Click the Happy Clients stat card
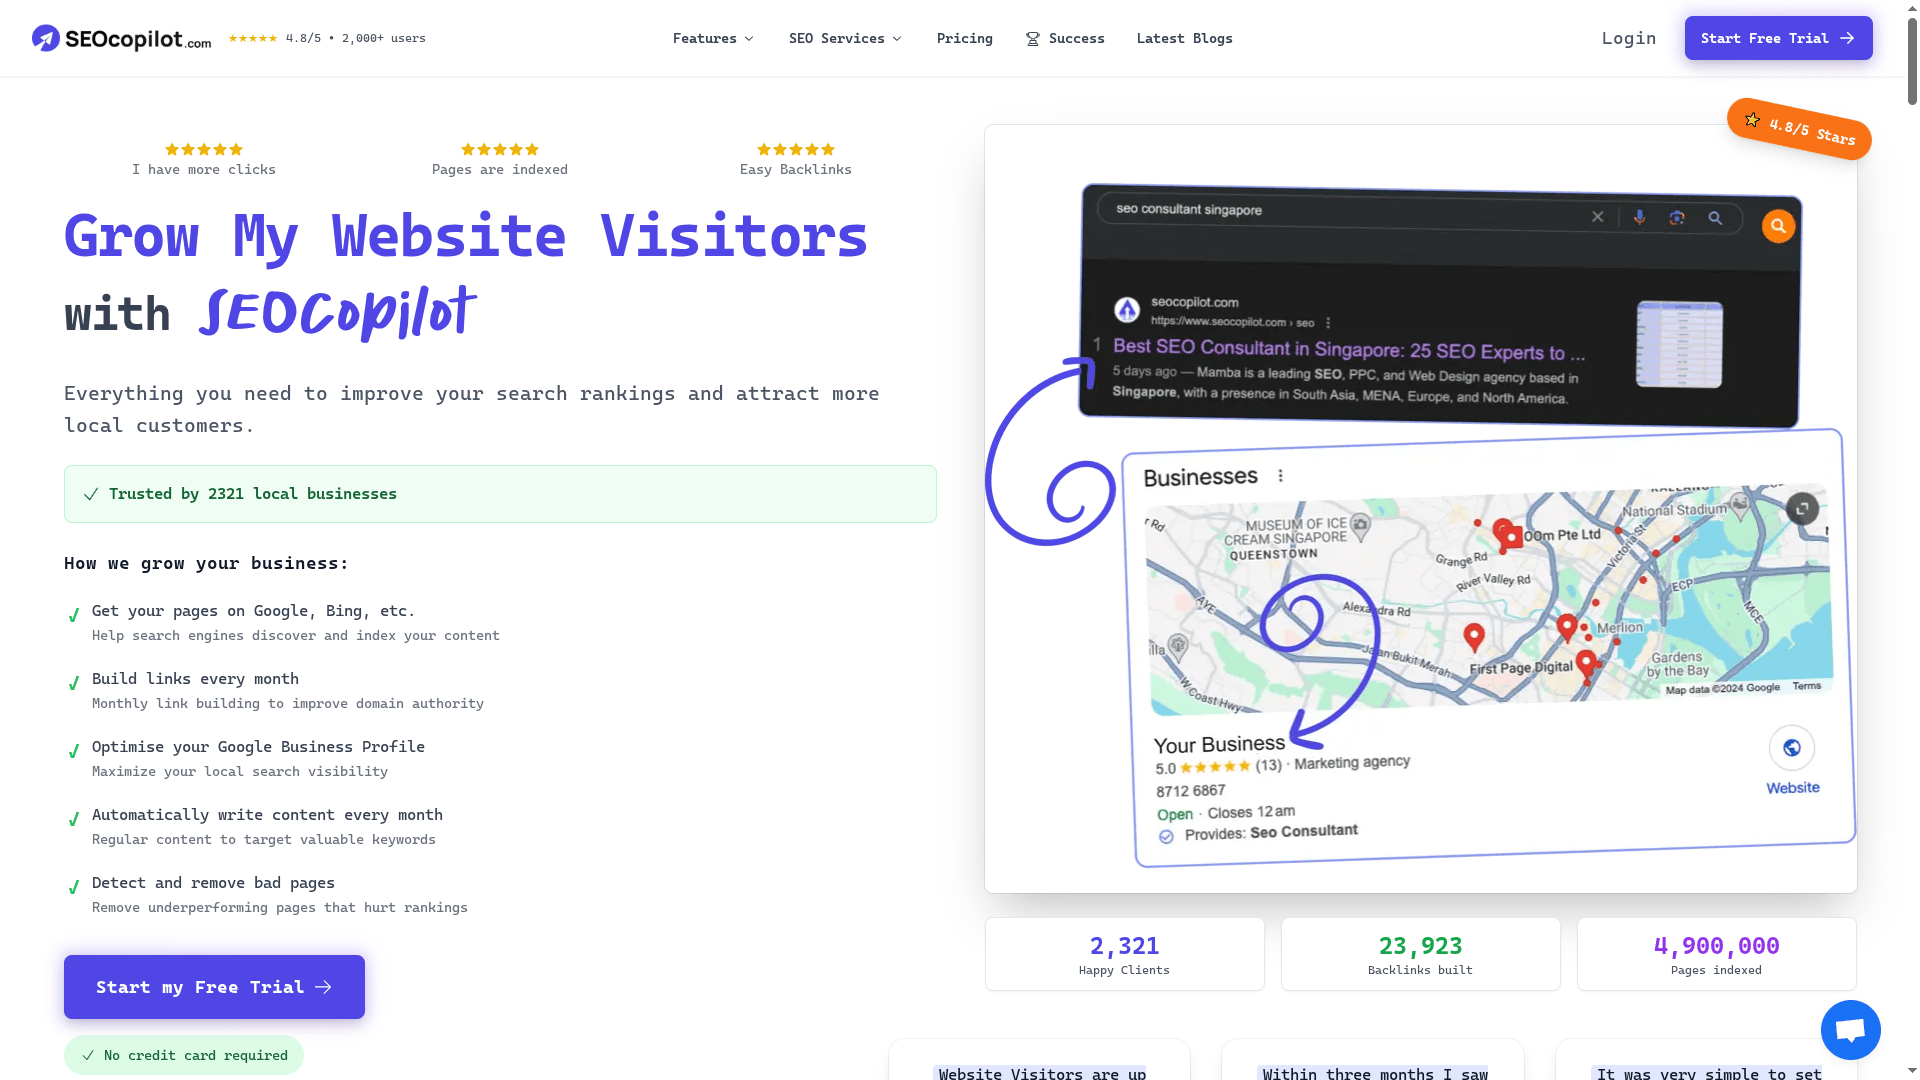The width and height of the screenshot is (1920, 1080). pyautogui.click(x=1124, y=954)
